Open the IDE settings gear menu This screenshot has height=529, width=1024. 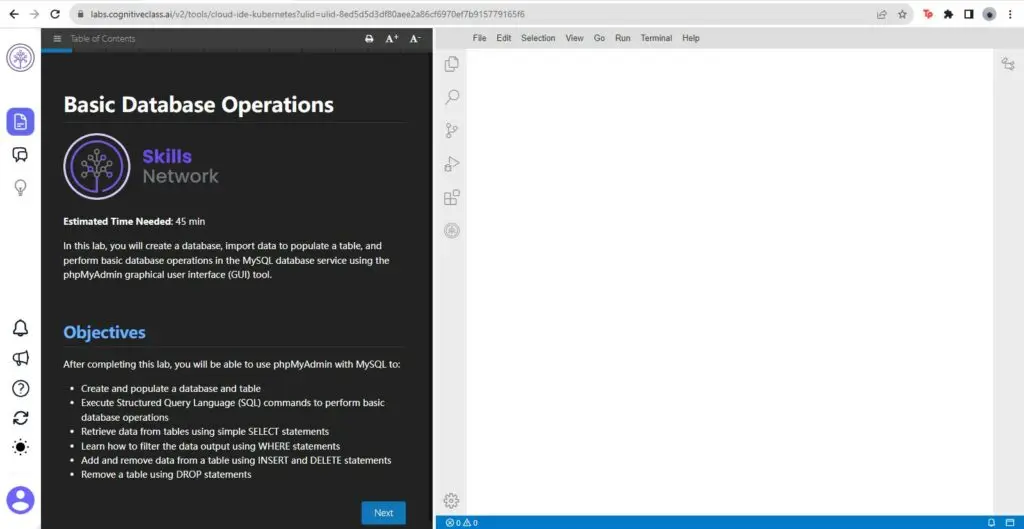pyautogui.click(x=451, y=501)
